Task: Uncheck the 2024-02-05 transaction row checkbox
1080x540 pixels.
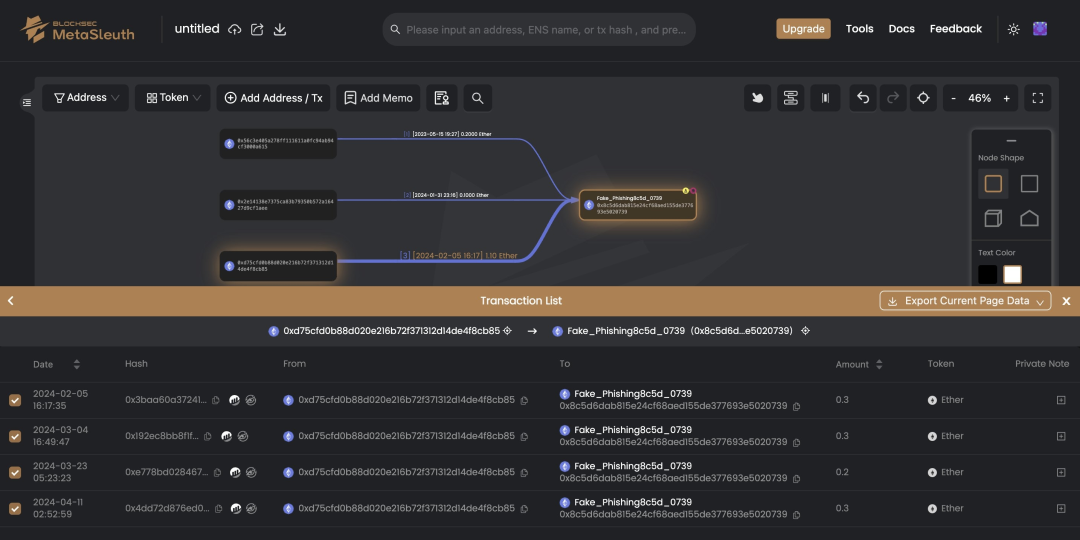Action: click(x=15, y=400)
